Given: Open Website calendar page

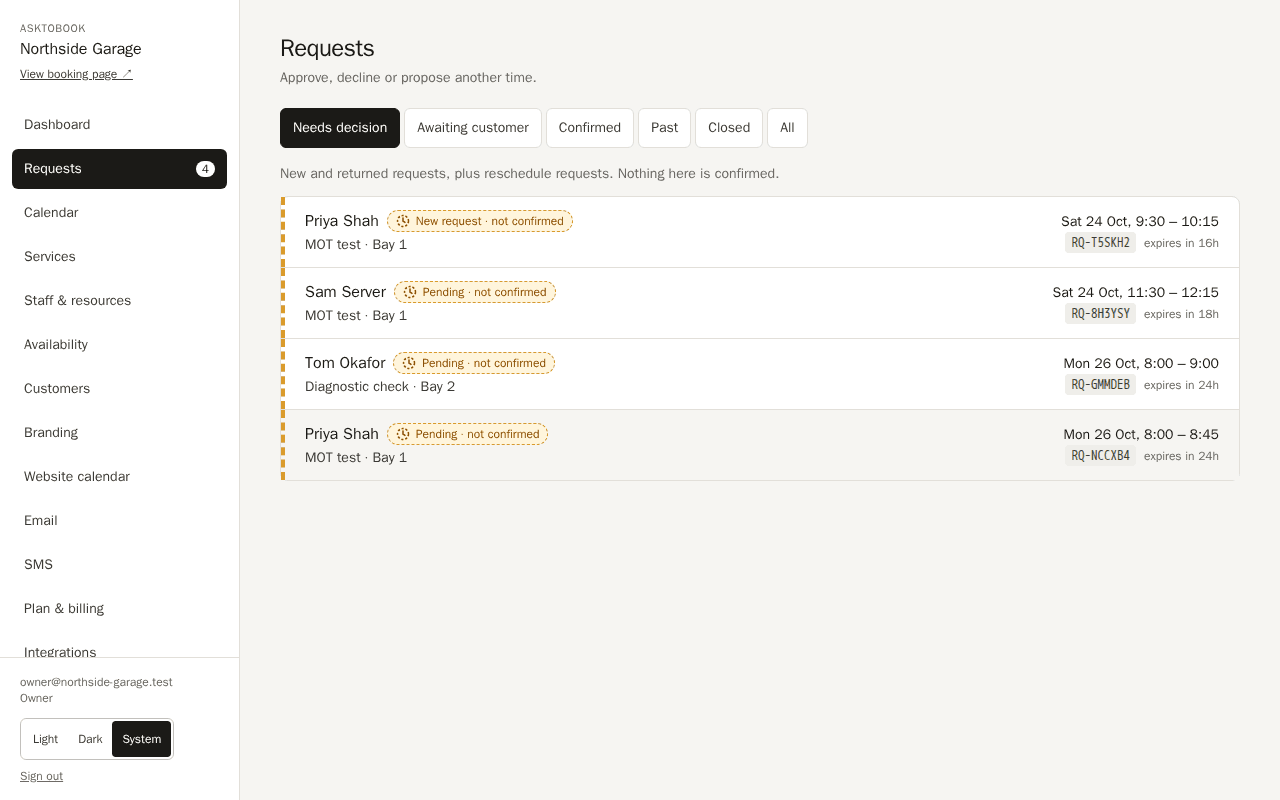Looking at the screenshot, I should (x=119, y=477).
